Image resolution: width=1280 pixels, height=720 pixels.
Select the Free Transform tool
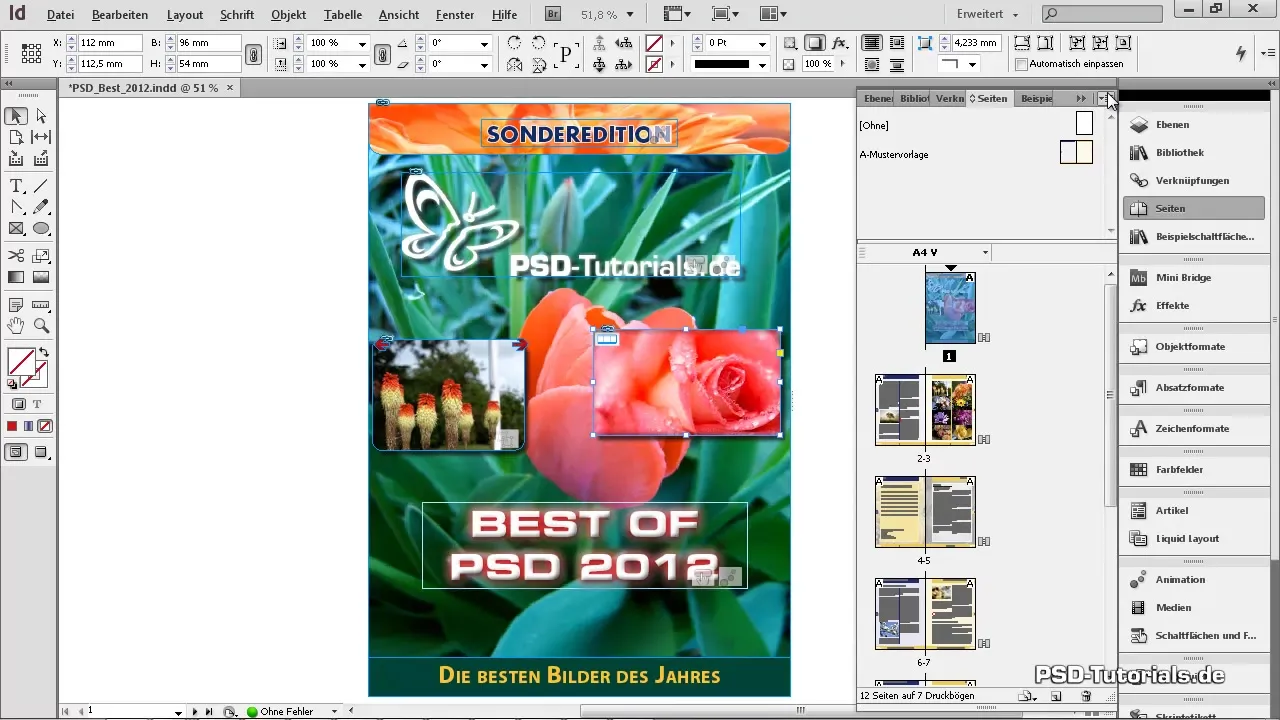point(41,256)
